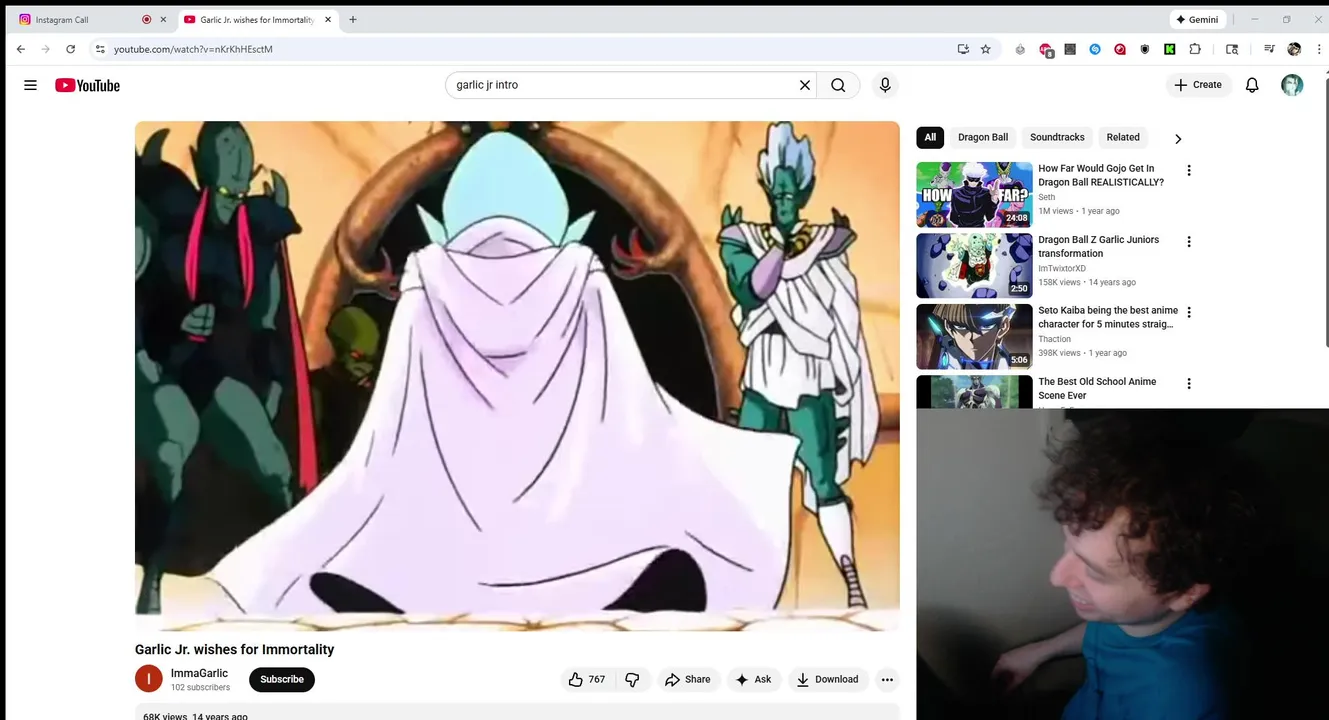1329x720 pixels.
Task: Install app icon in address bar
Action: click(963, 49)
